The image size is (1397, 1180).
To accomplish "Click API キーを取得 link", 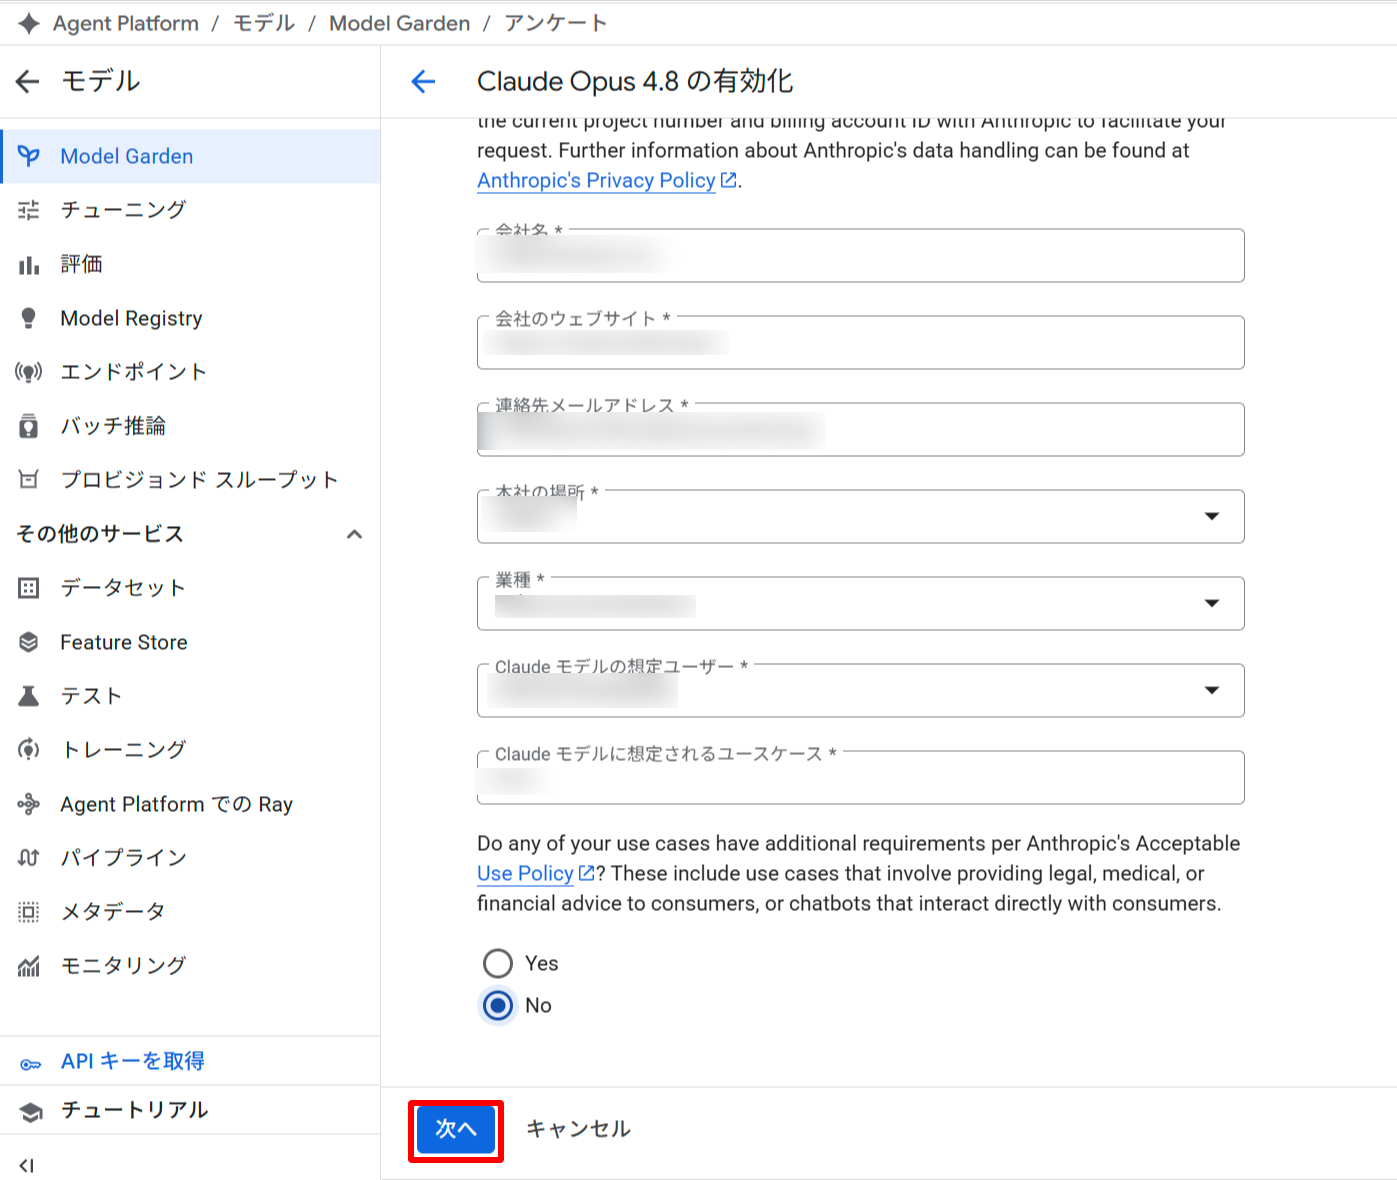I will click(x=133, y=1061).
